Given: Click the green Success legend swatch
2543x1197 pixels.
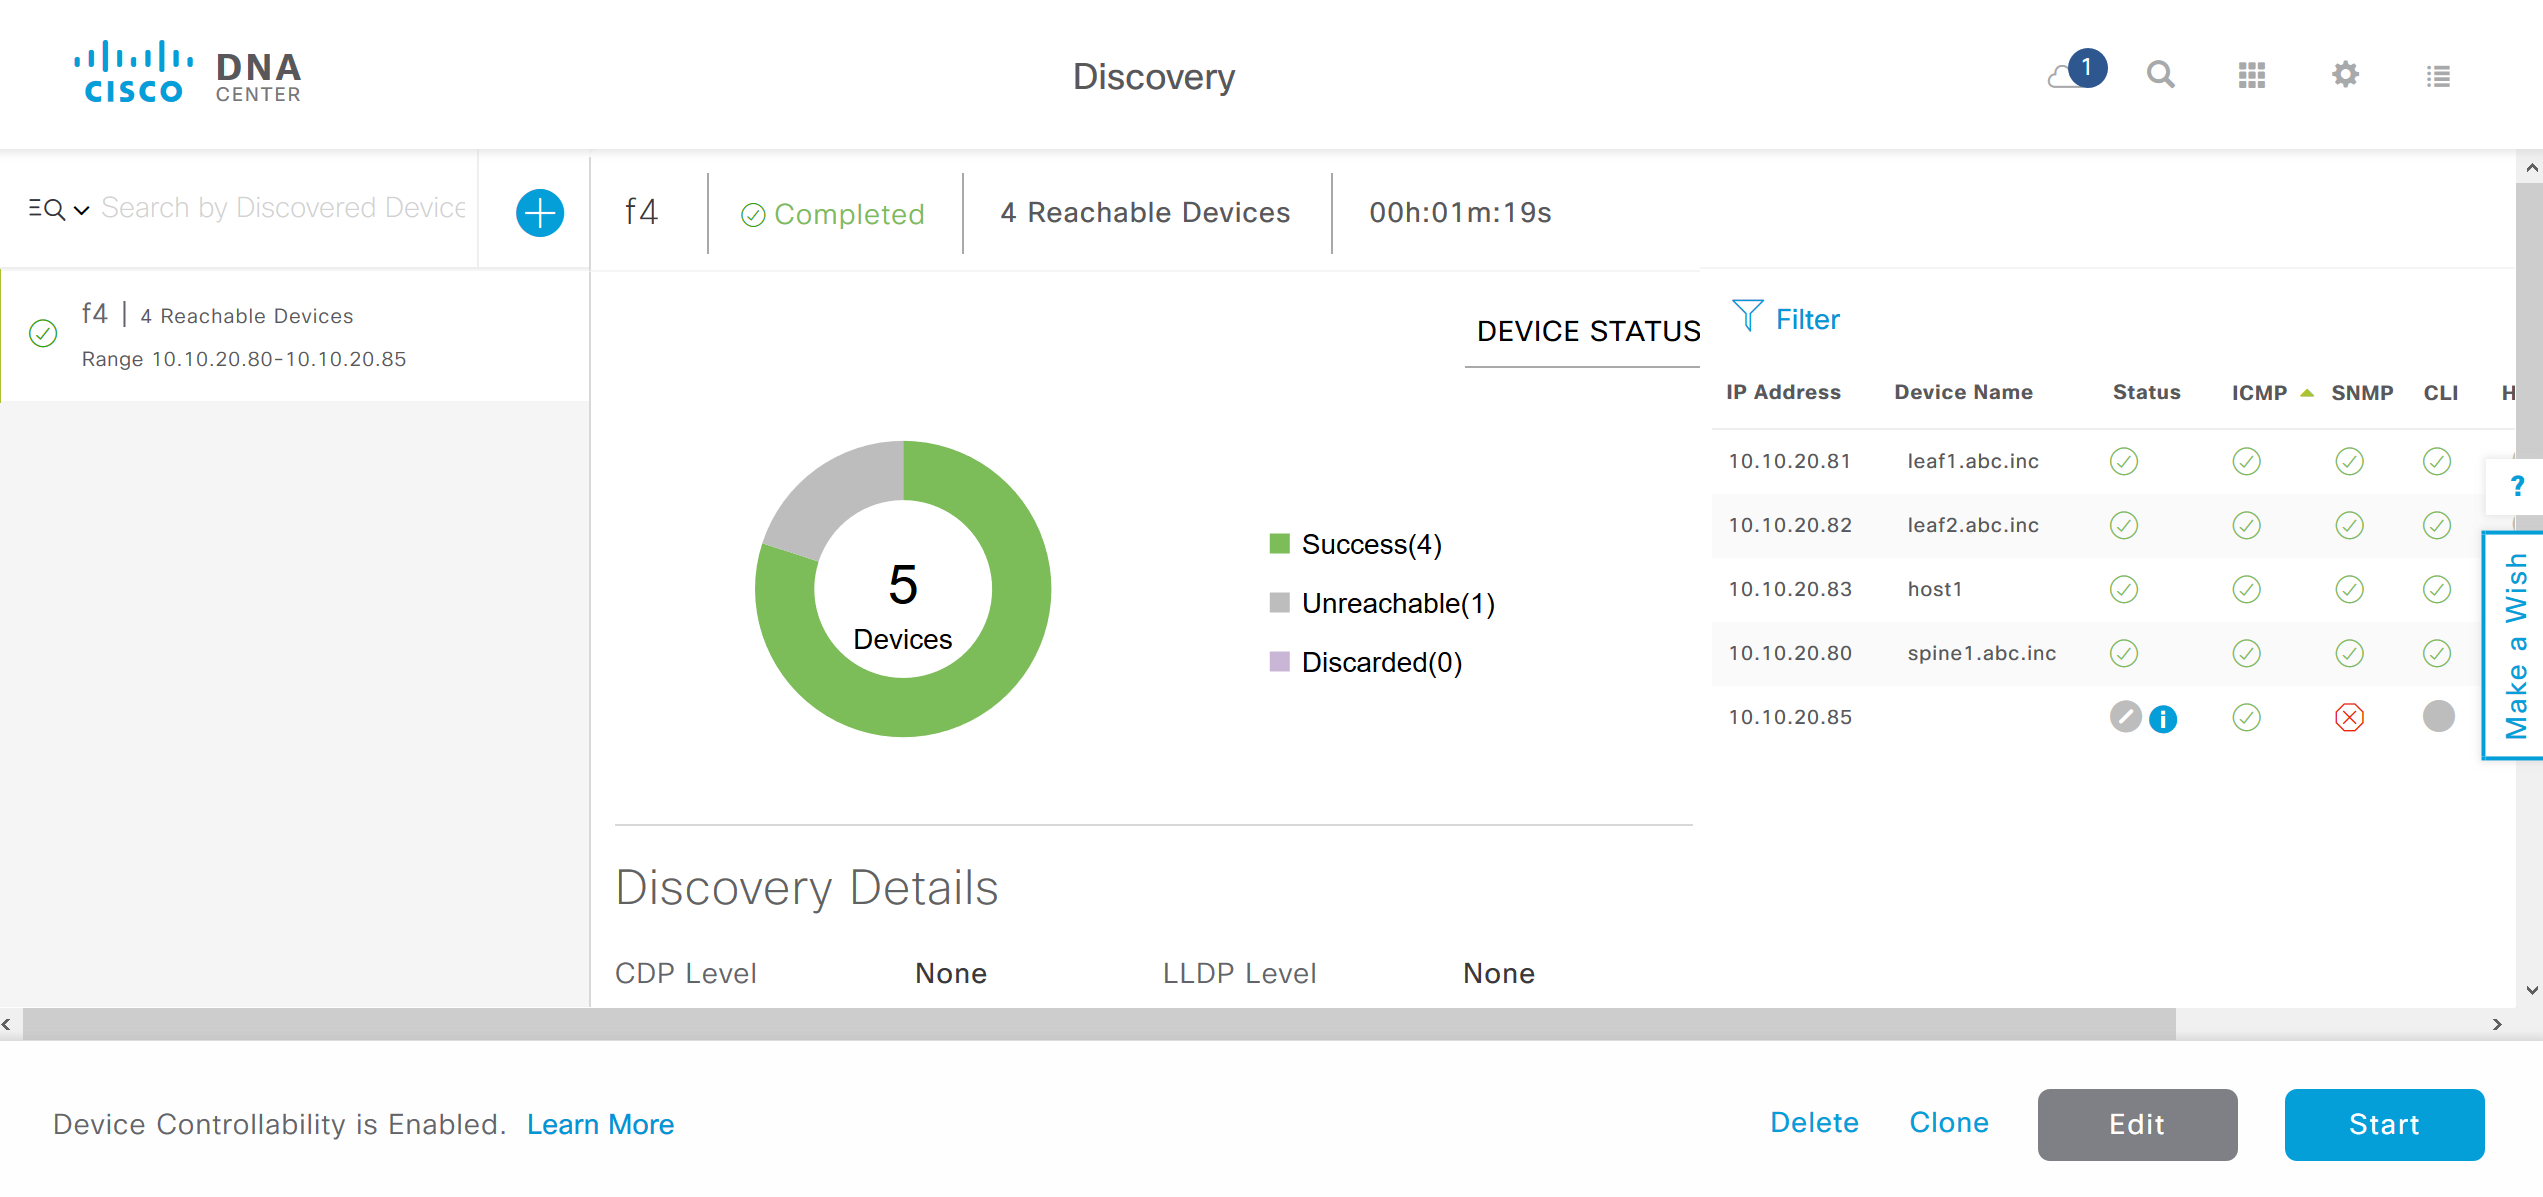Looking at the screenshot, I should 1279,544.
